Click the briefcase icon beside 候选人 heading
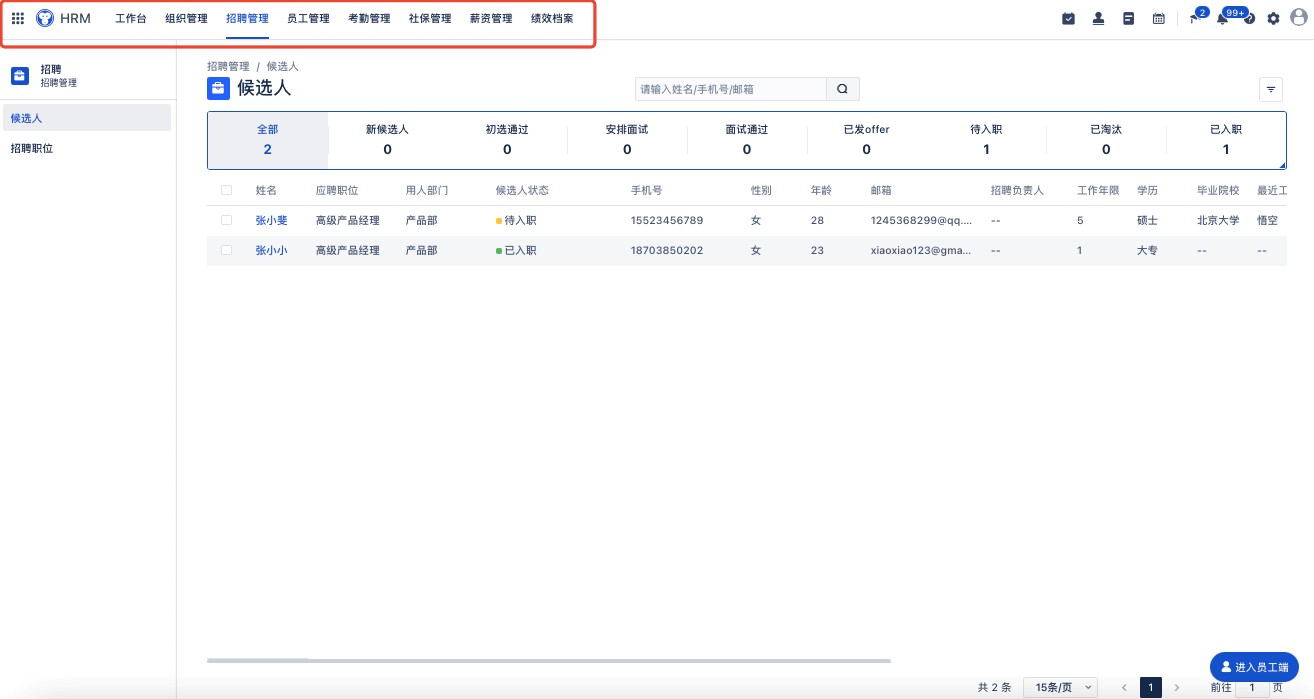The width and height of the screenshot is (1314, 699). [x=218, y=88]
